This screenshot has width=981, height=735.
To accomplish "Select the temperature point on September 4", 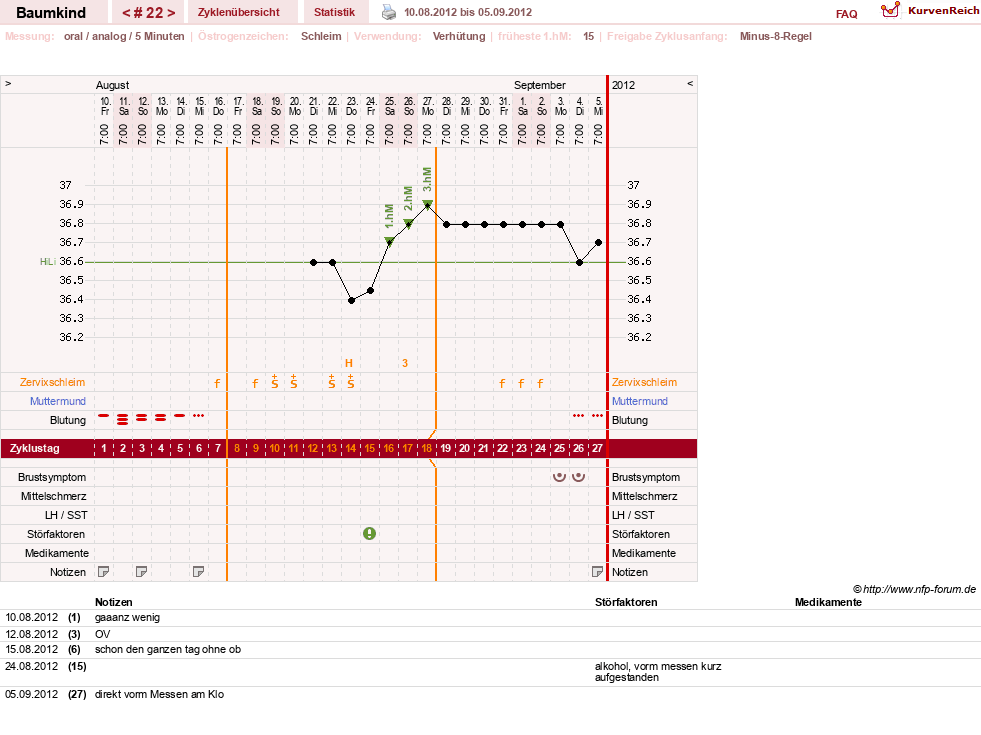I will pyautogui.click(x=579, y=263).
